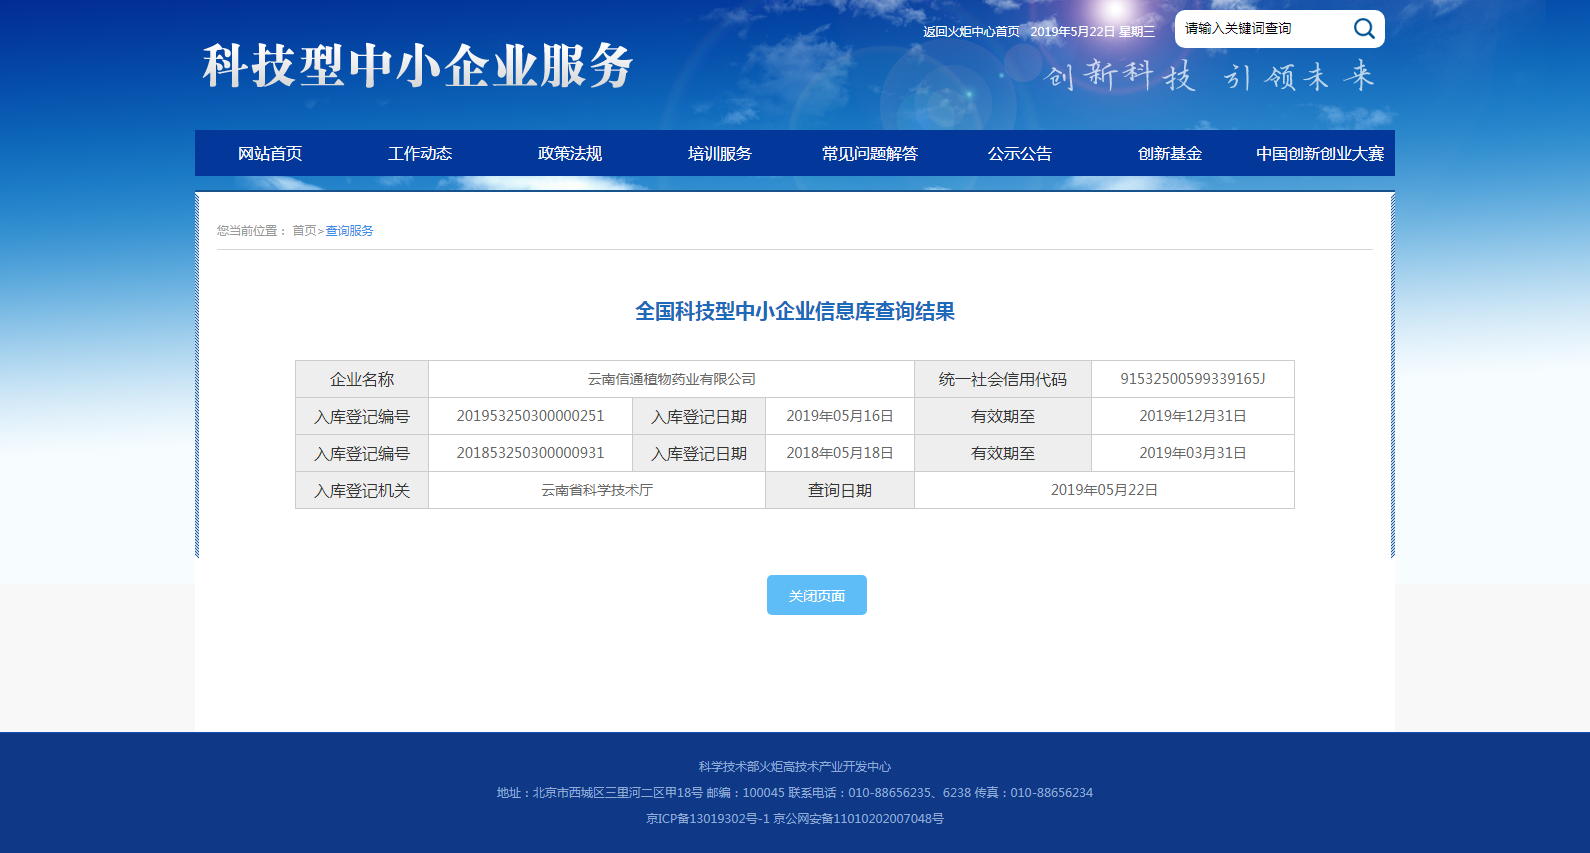The width and height of the screenshot is (1590, 853).
Task: Open the 创新基金 navigation item
Action: pos(1170,154)
